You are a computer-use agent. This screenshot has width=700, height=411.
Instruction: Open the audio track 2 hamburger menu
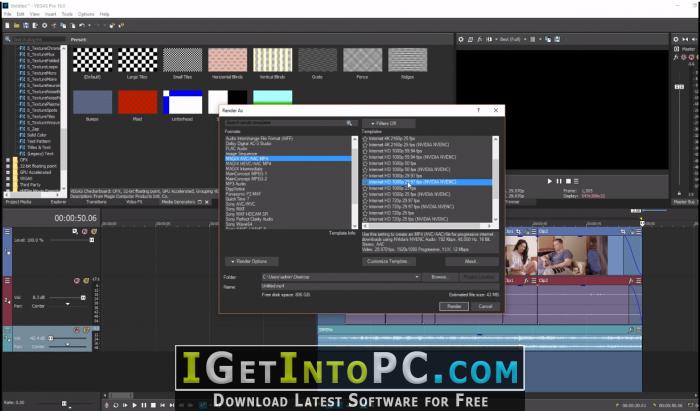7,281
